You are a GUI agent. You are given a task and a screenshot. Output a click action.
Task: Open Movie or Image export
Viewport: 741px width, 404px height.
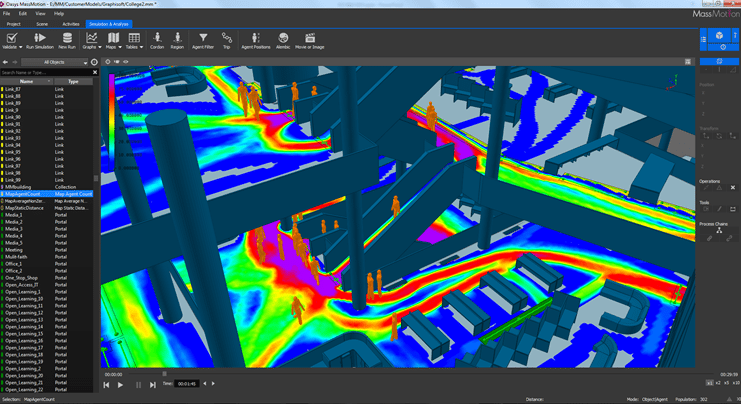click(309, 40)
